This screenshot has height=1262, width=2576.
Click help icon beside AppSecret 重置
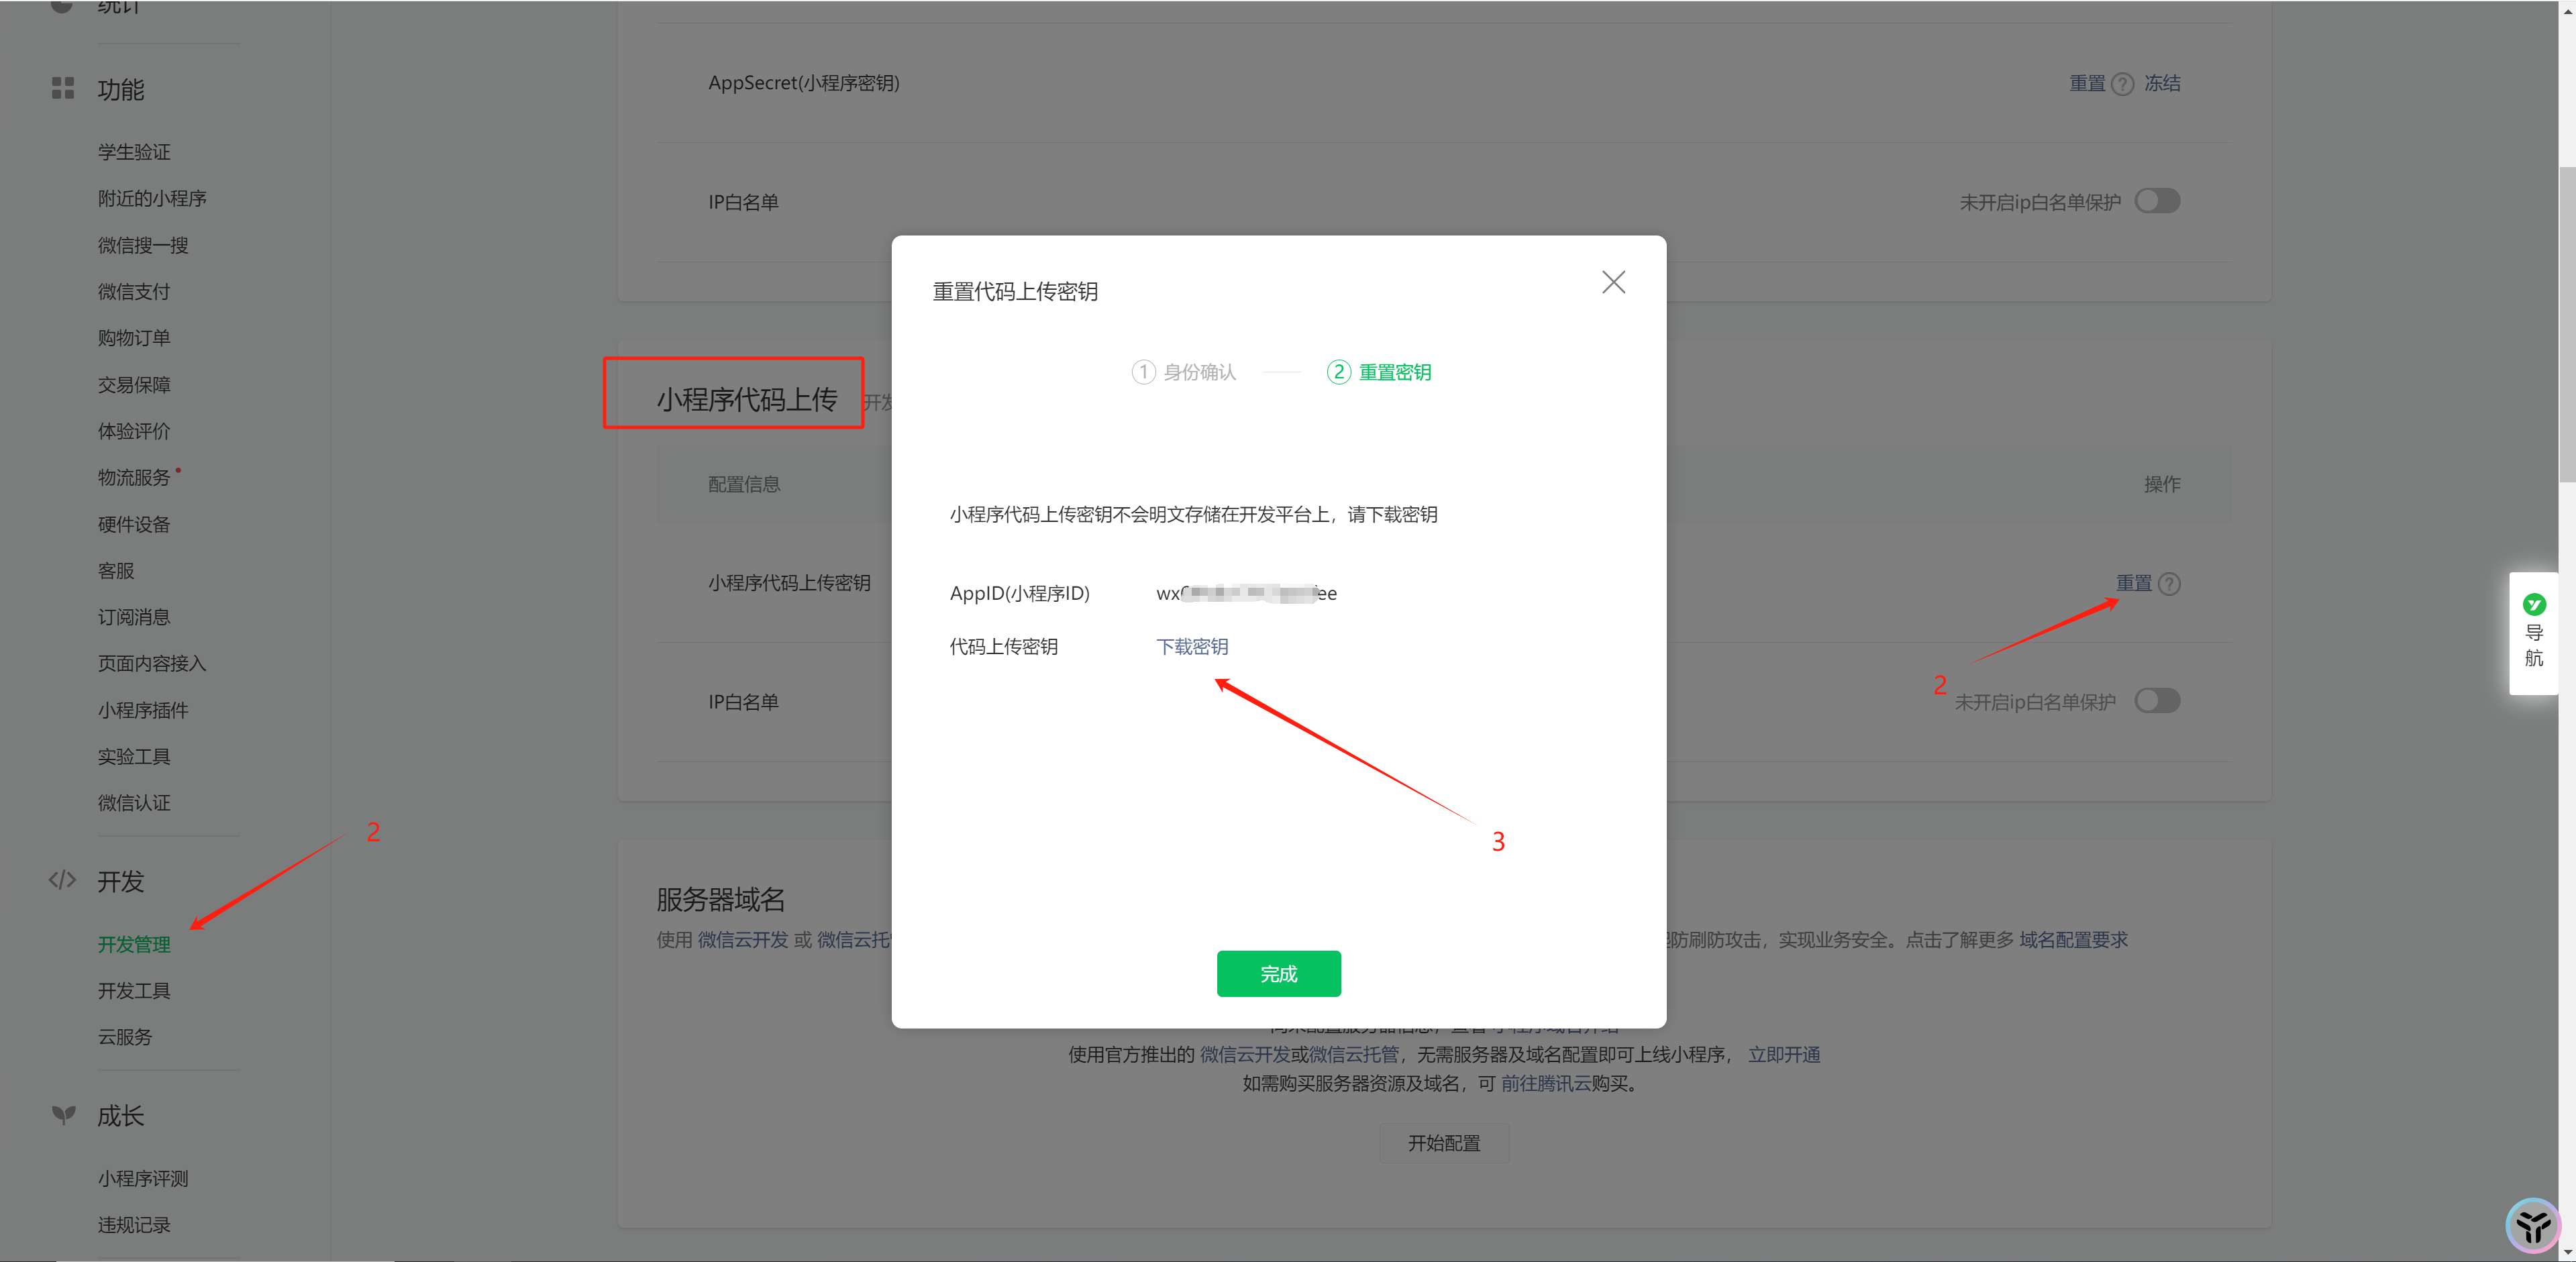tap(2122, 84)
